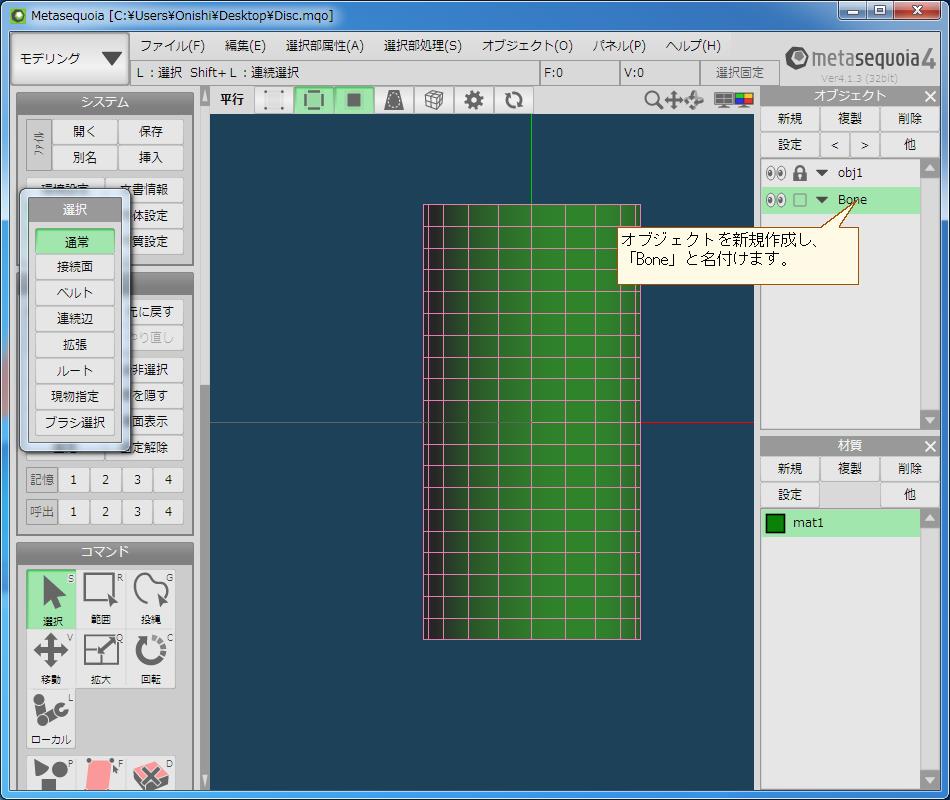Click 新規 in the Object panel
Image resolution: width=950 pixels, height=800 pixels.
pyautogui.click(x=789, y=118)
